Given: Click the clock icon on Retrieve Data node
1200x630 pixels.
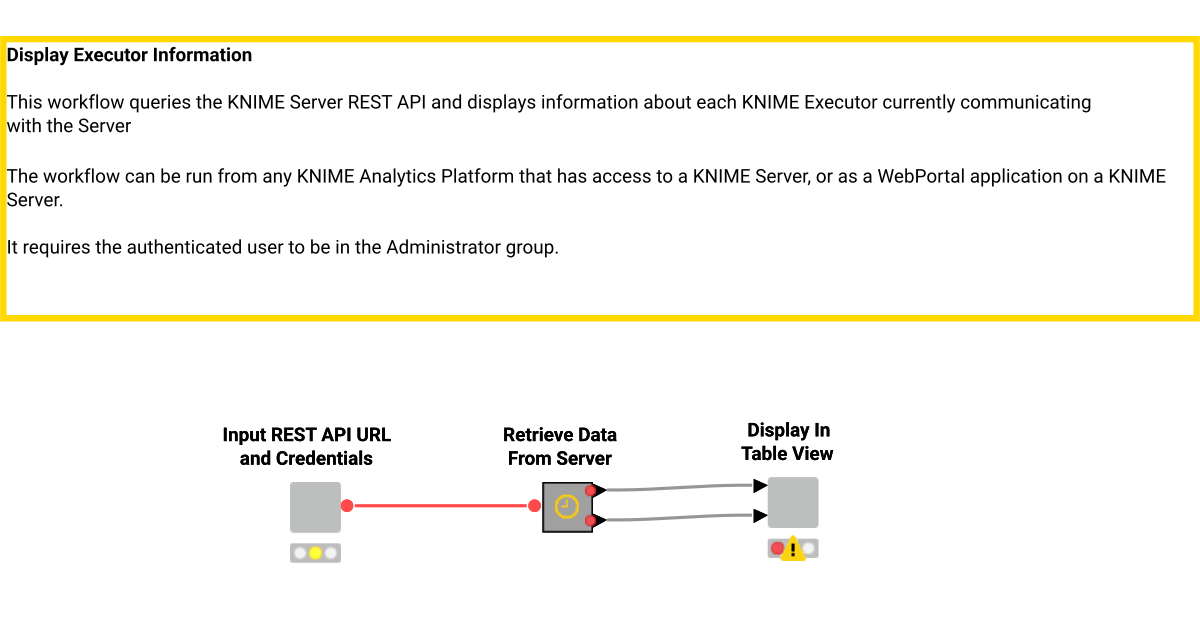Looking at the screenshot, I should [x=565, y=504].
